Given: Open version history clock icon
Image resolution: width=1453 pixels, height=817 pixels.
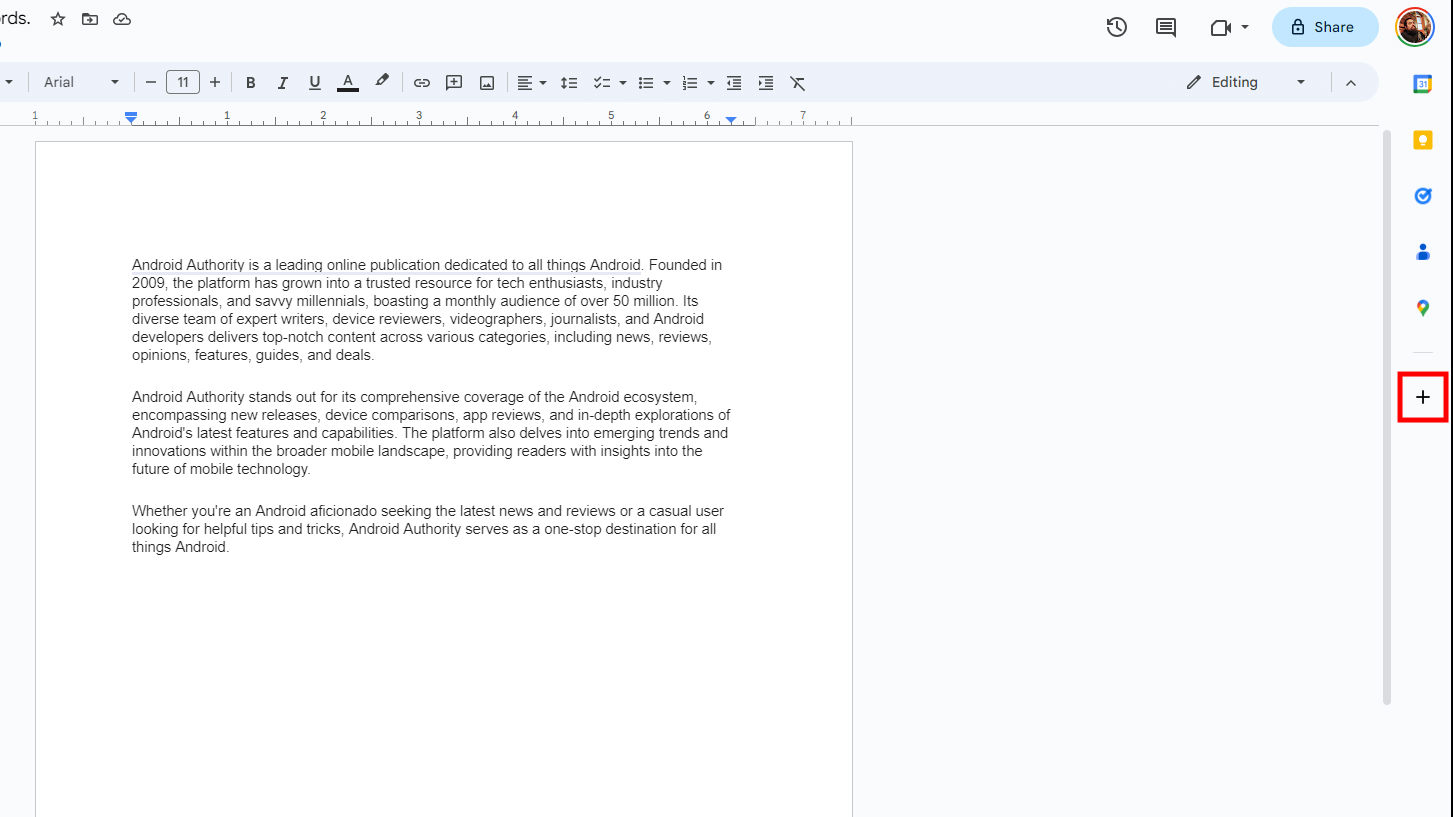Looking at the screenshot, I should tap(1116, 28).
